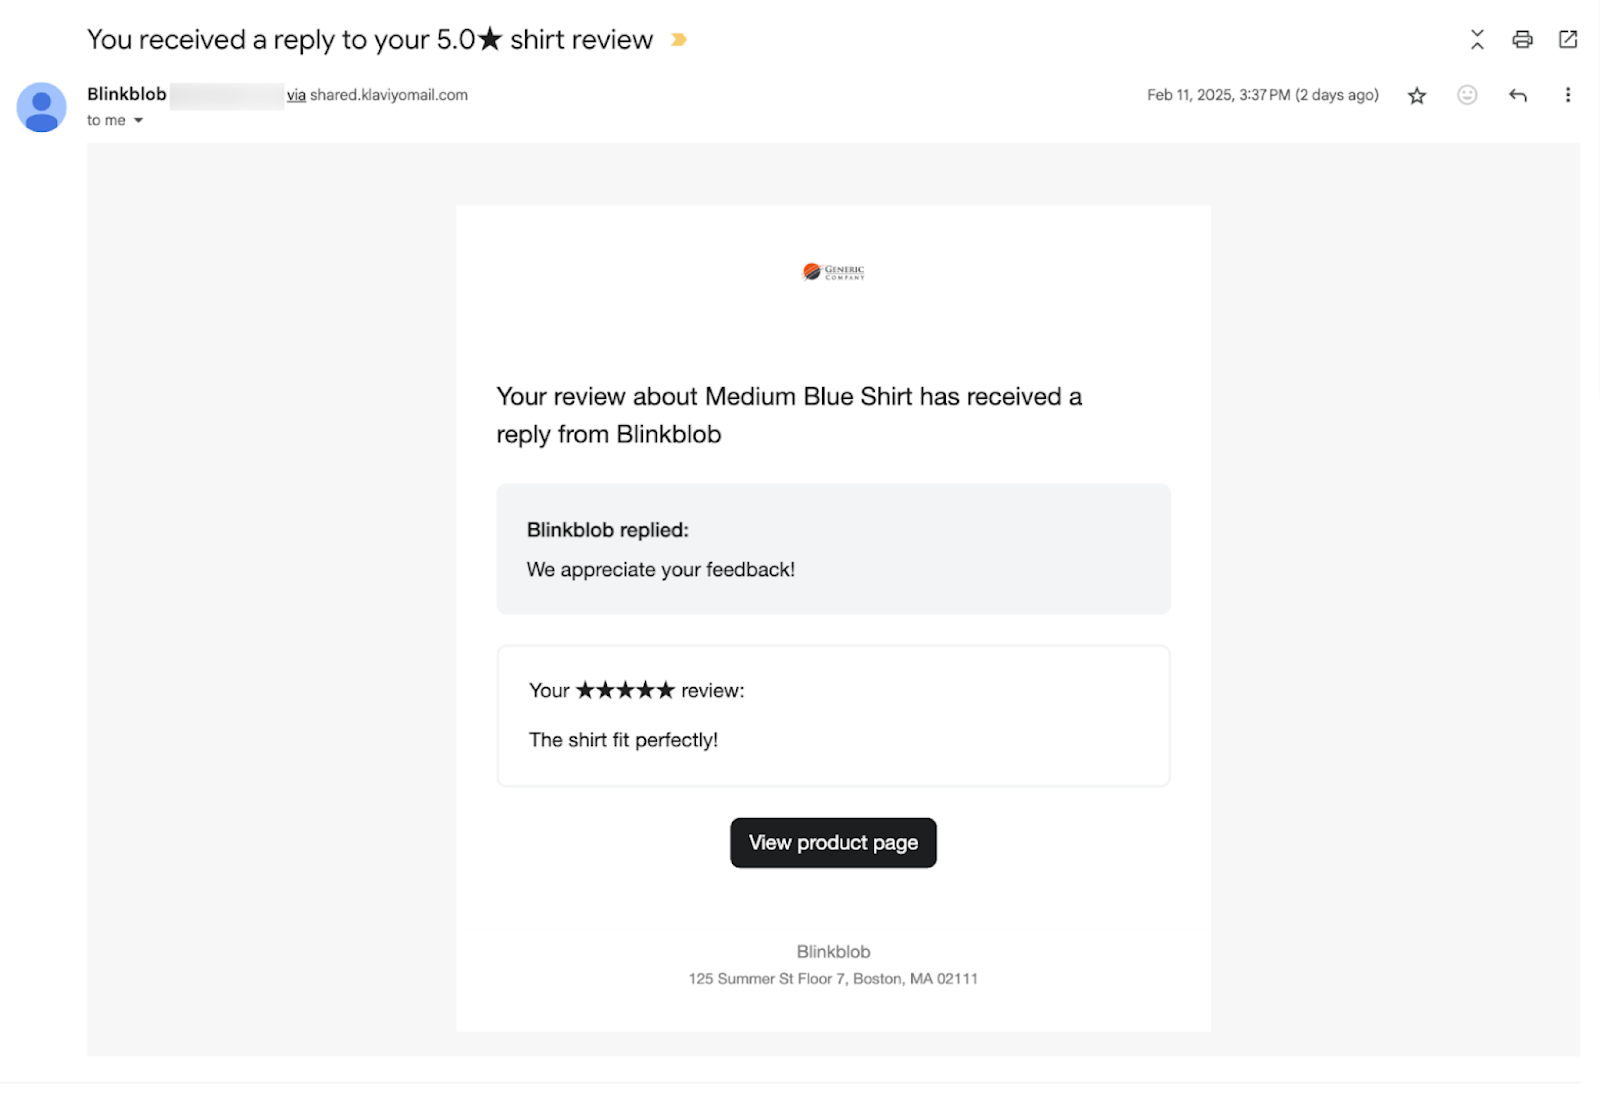Viewport: 1600px width, 1096px height.
Task: Click the Feb 11, 2025 timestamp
Action: [x=1262, y=95]
